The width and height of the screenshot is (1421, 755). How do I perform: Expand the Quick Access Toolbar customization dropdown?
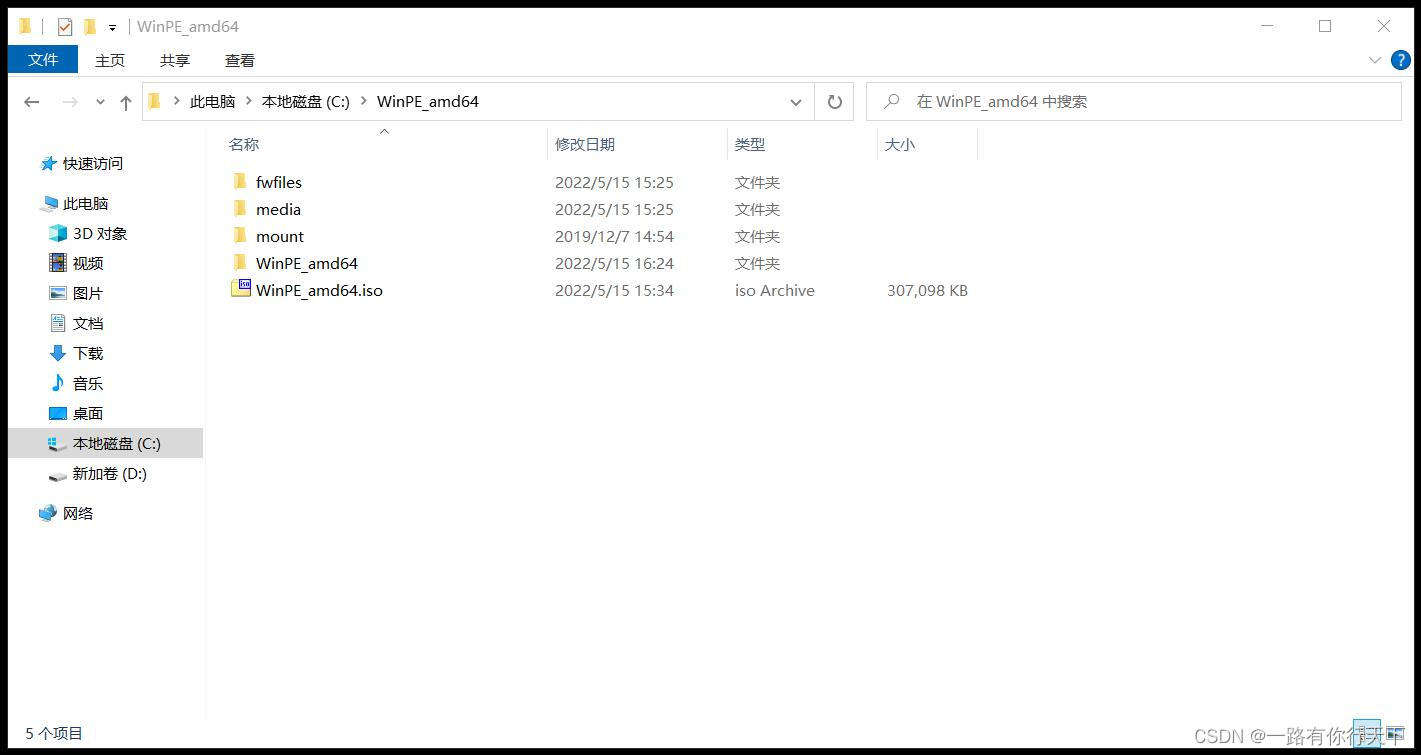[112, 27]
